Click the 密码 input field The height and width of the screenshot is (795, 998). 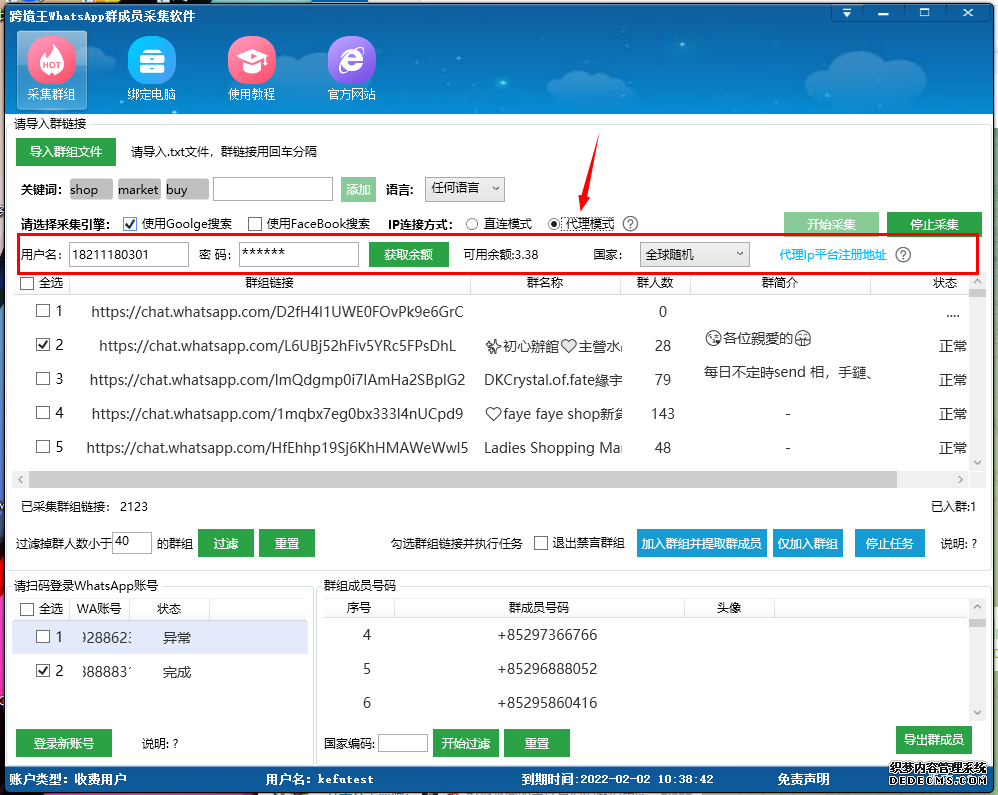(299, 254)
